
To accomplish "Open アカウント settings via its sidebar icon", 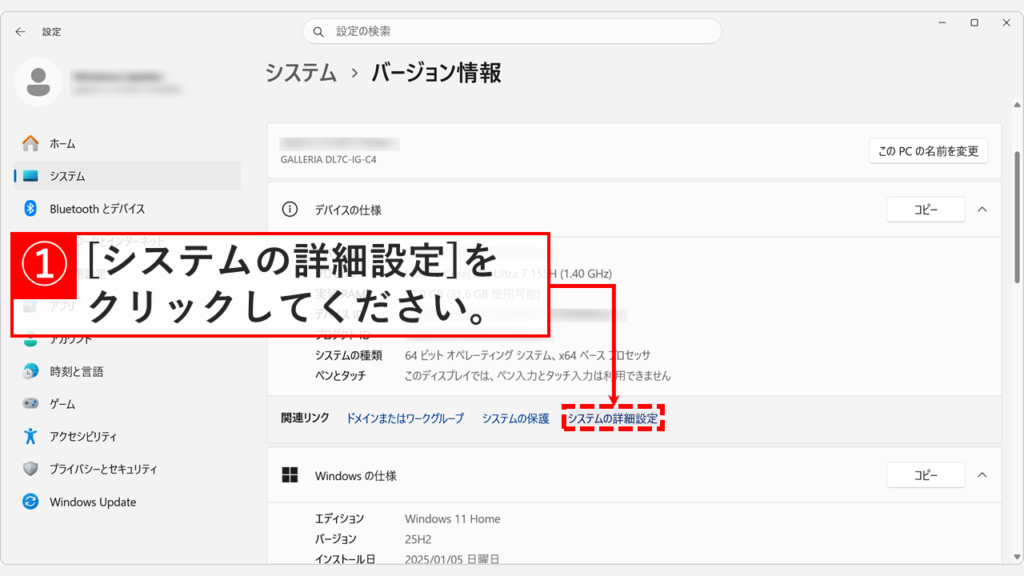I will pos(30,339).
